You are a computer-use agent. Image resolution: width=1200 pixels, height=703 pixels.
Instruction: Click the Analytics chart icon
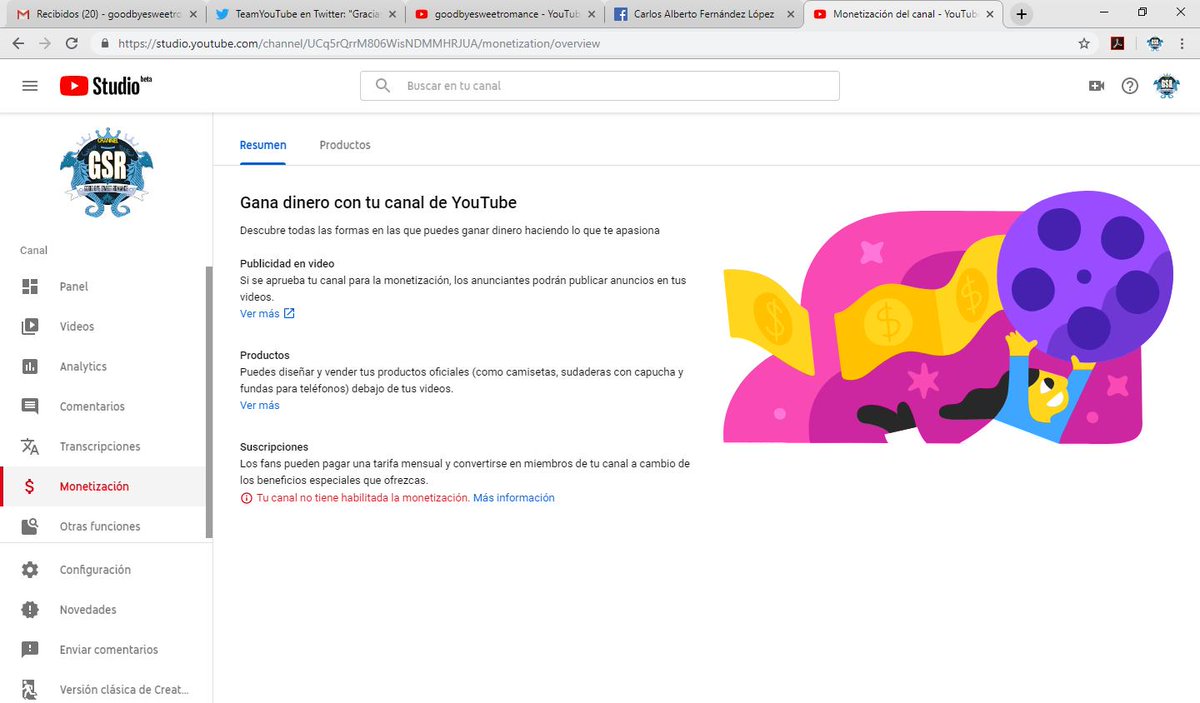(30, 367)
